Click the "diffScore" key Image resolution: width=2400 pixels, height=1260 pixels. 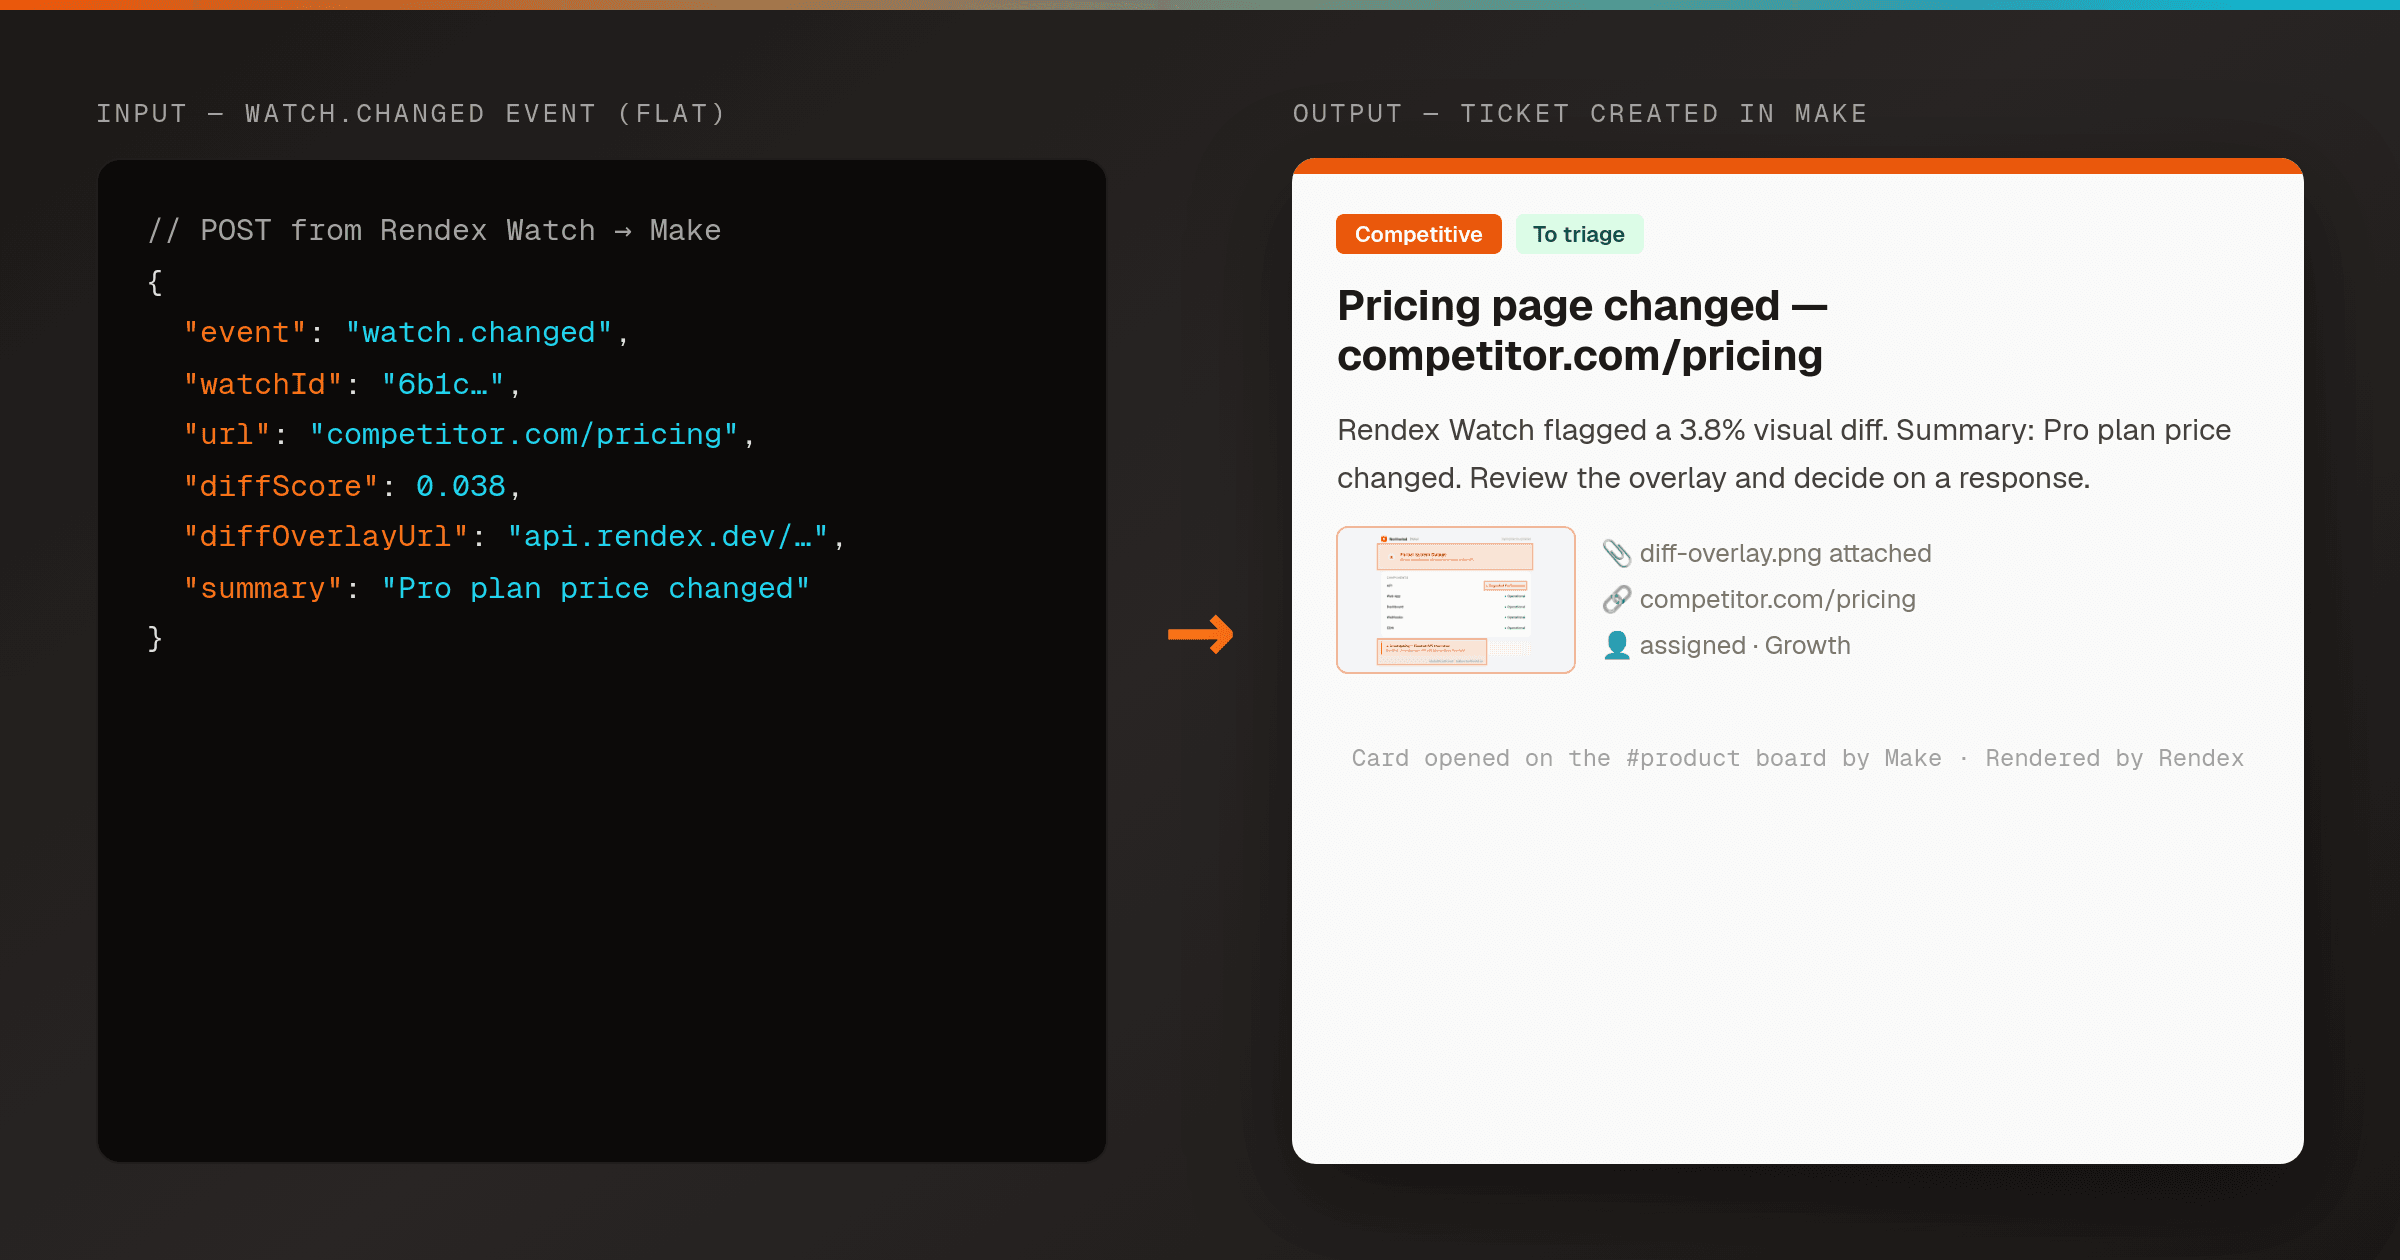[281, 486]
